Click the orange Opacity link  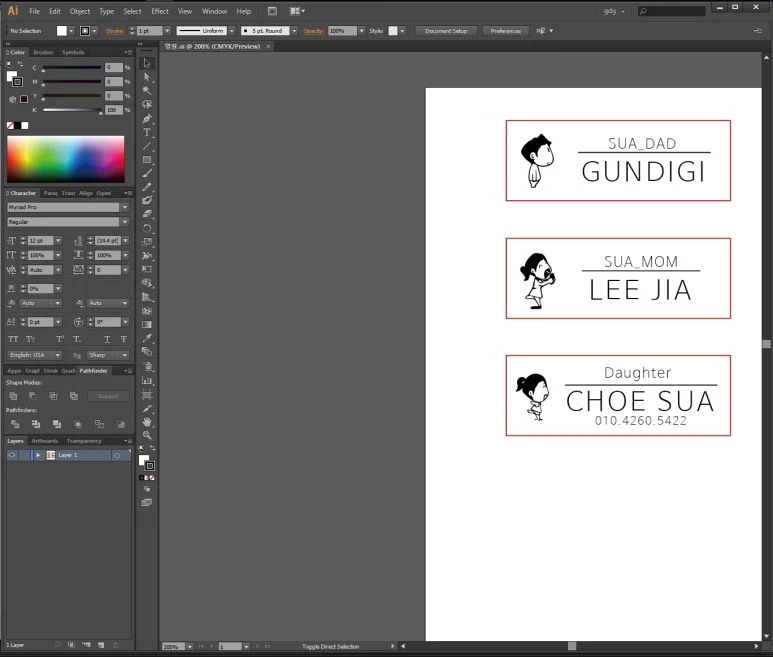pos(314,31)
